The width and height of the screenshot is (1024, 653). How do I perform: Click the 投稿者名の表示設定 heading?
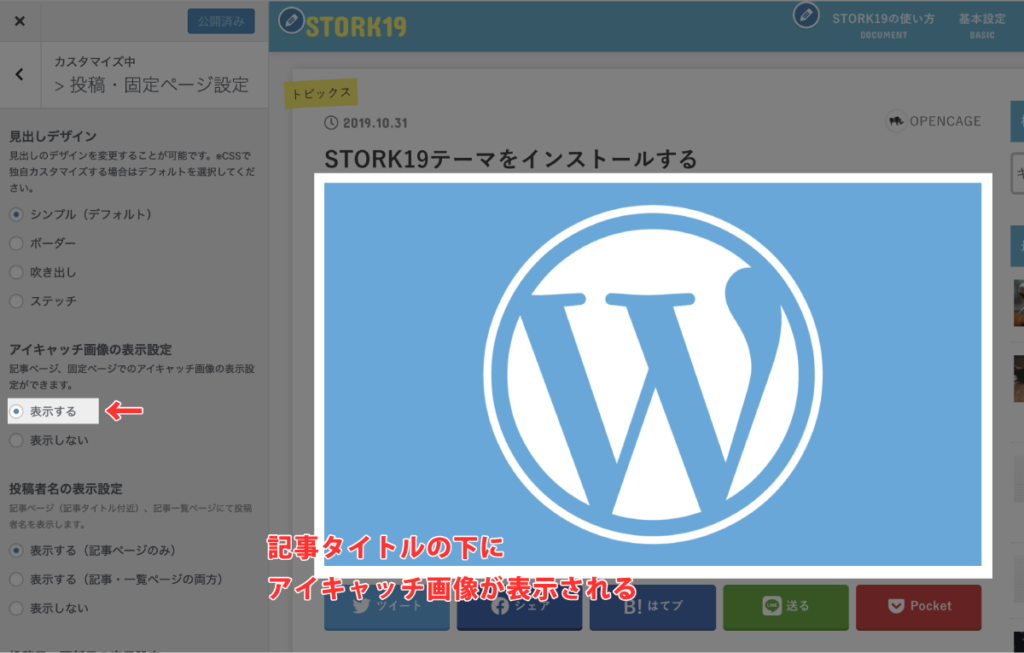point(66,488)
